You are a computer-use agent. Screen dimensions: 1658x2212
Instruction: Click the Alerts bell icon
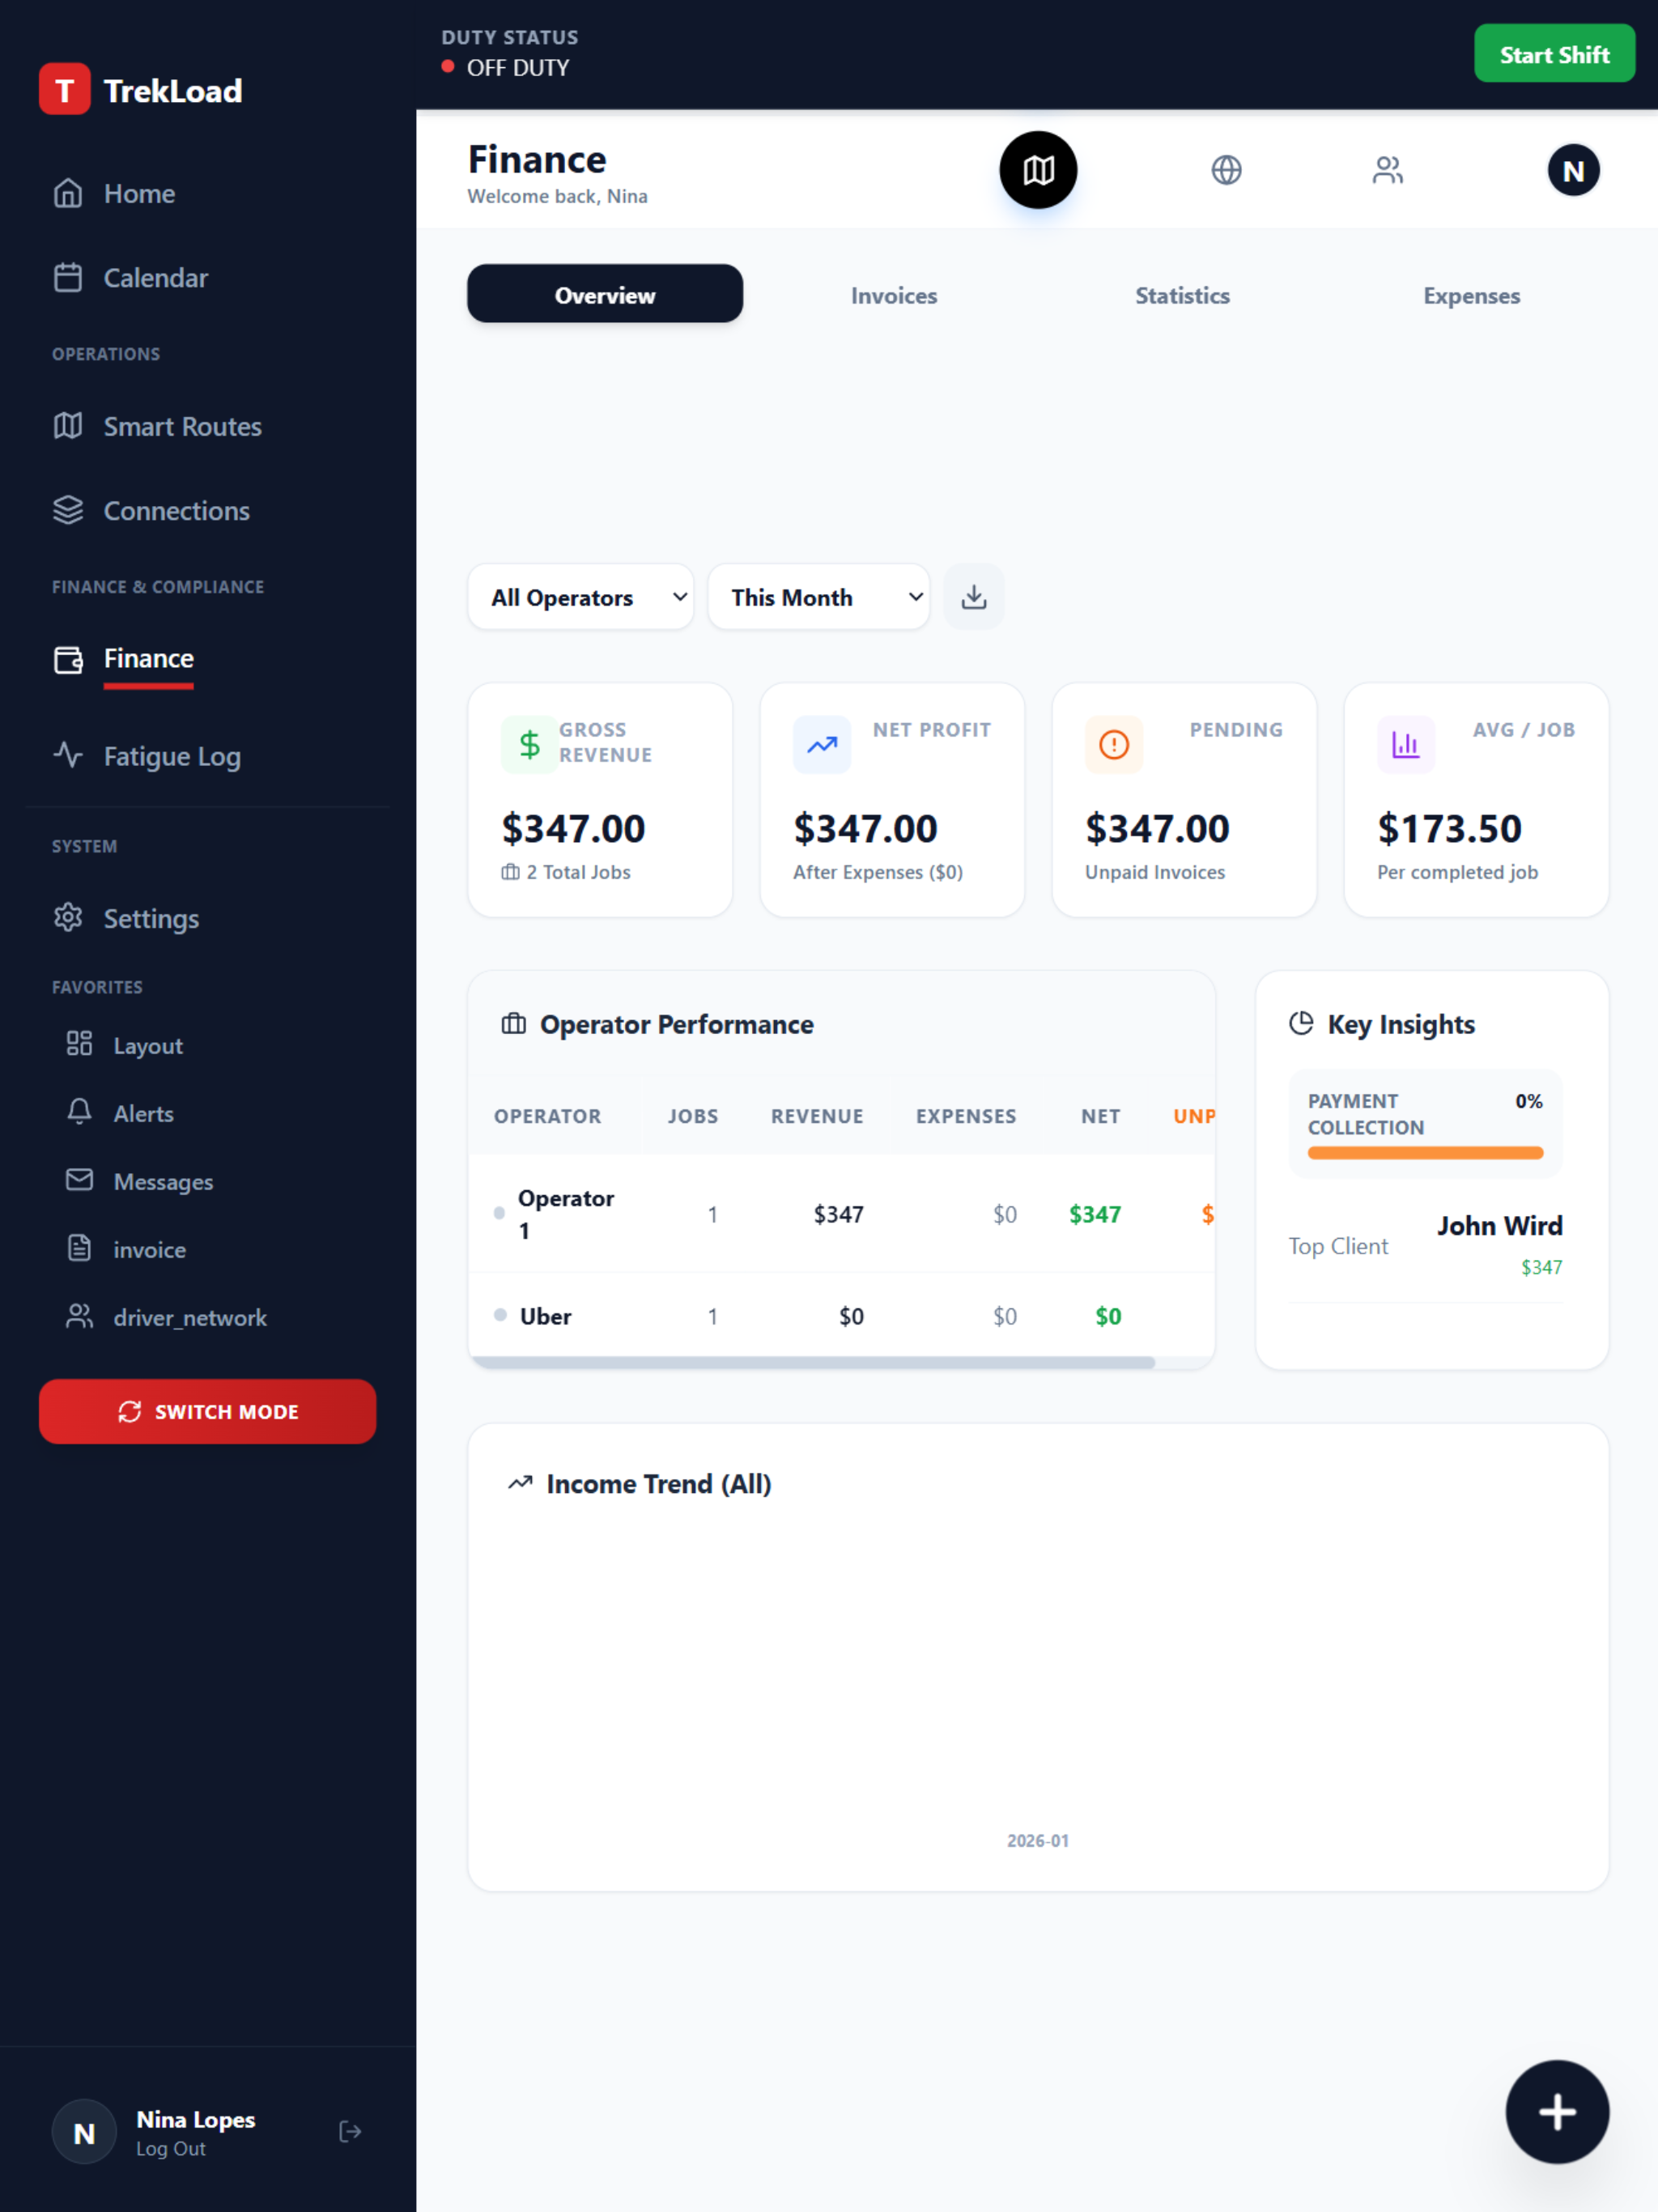(79, 1111)
